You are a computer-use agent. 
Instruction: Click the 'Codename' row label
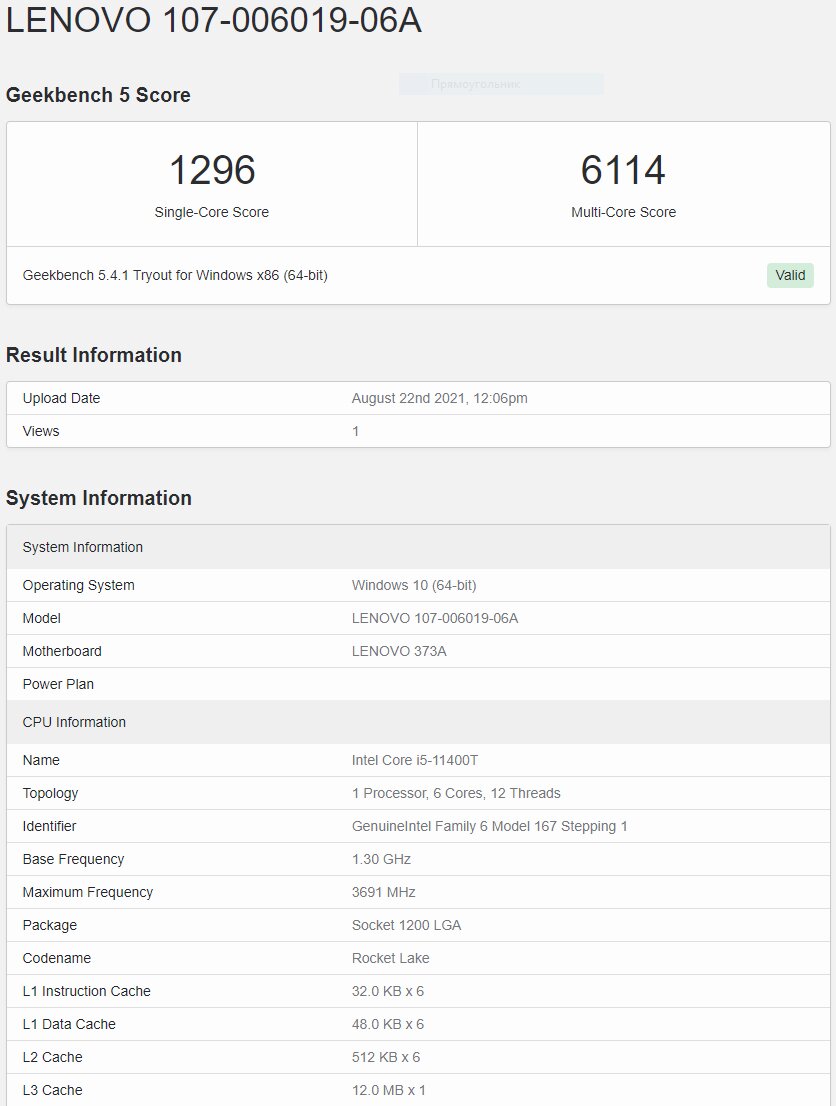coord(56,959)
